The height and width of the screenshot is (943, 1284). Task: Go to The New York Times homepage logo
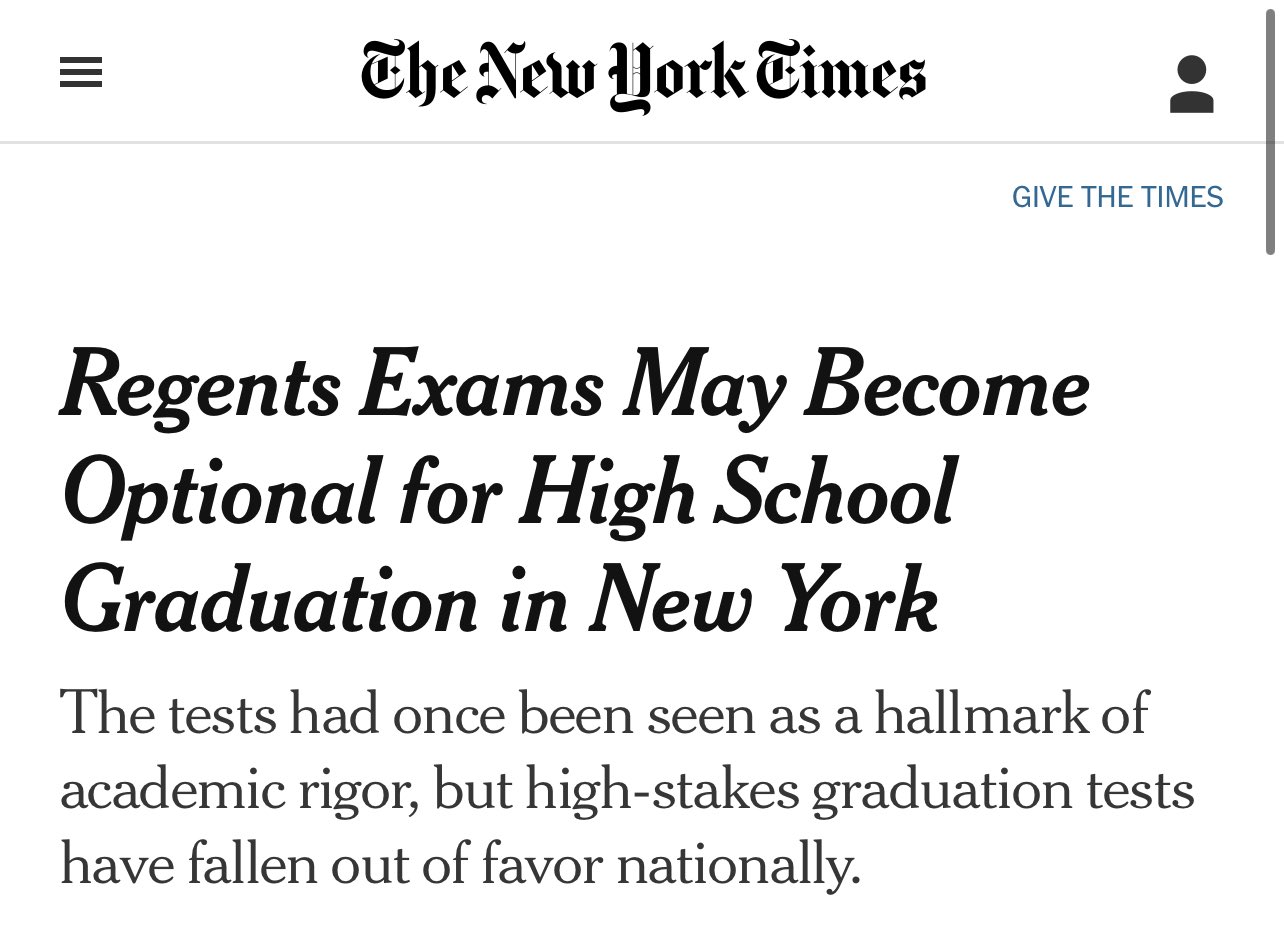643,74
